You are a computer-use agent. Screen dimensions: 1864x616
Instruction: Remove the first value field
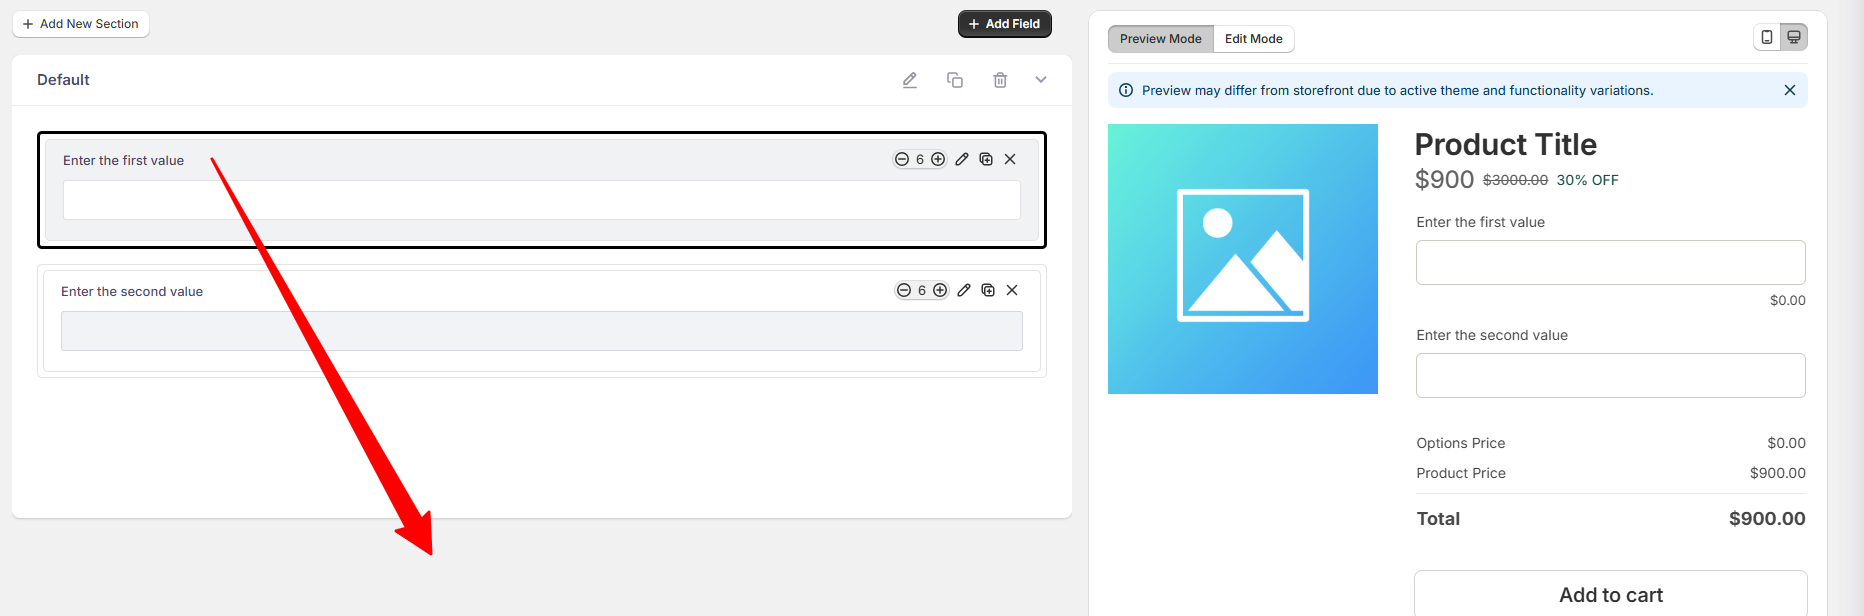pyautogui.click(x=1010, y=159)
